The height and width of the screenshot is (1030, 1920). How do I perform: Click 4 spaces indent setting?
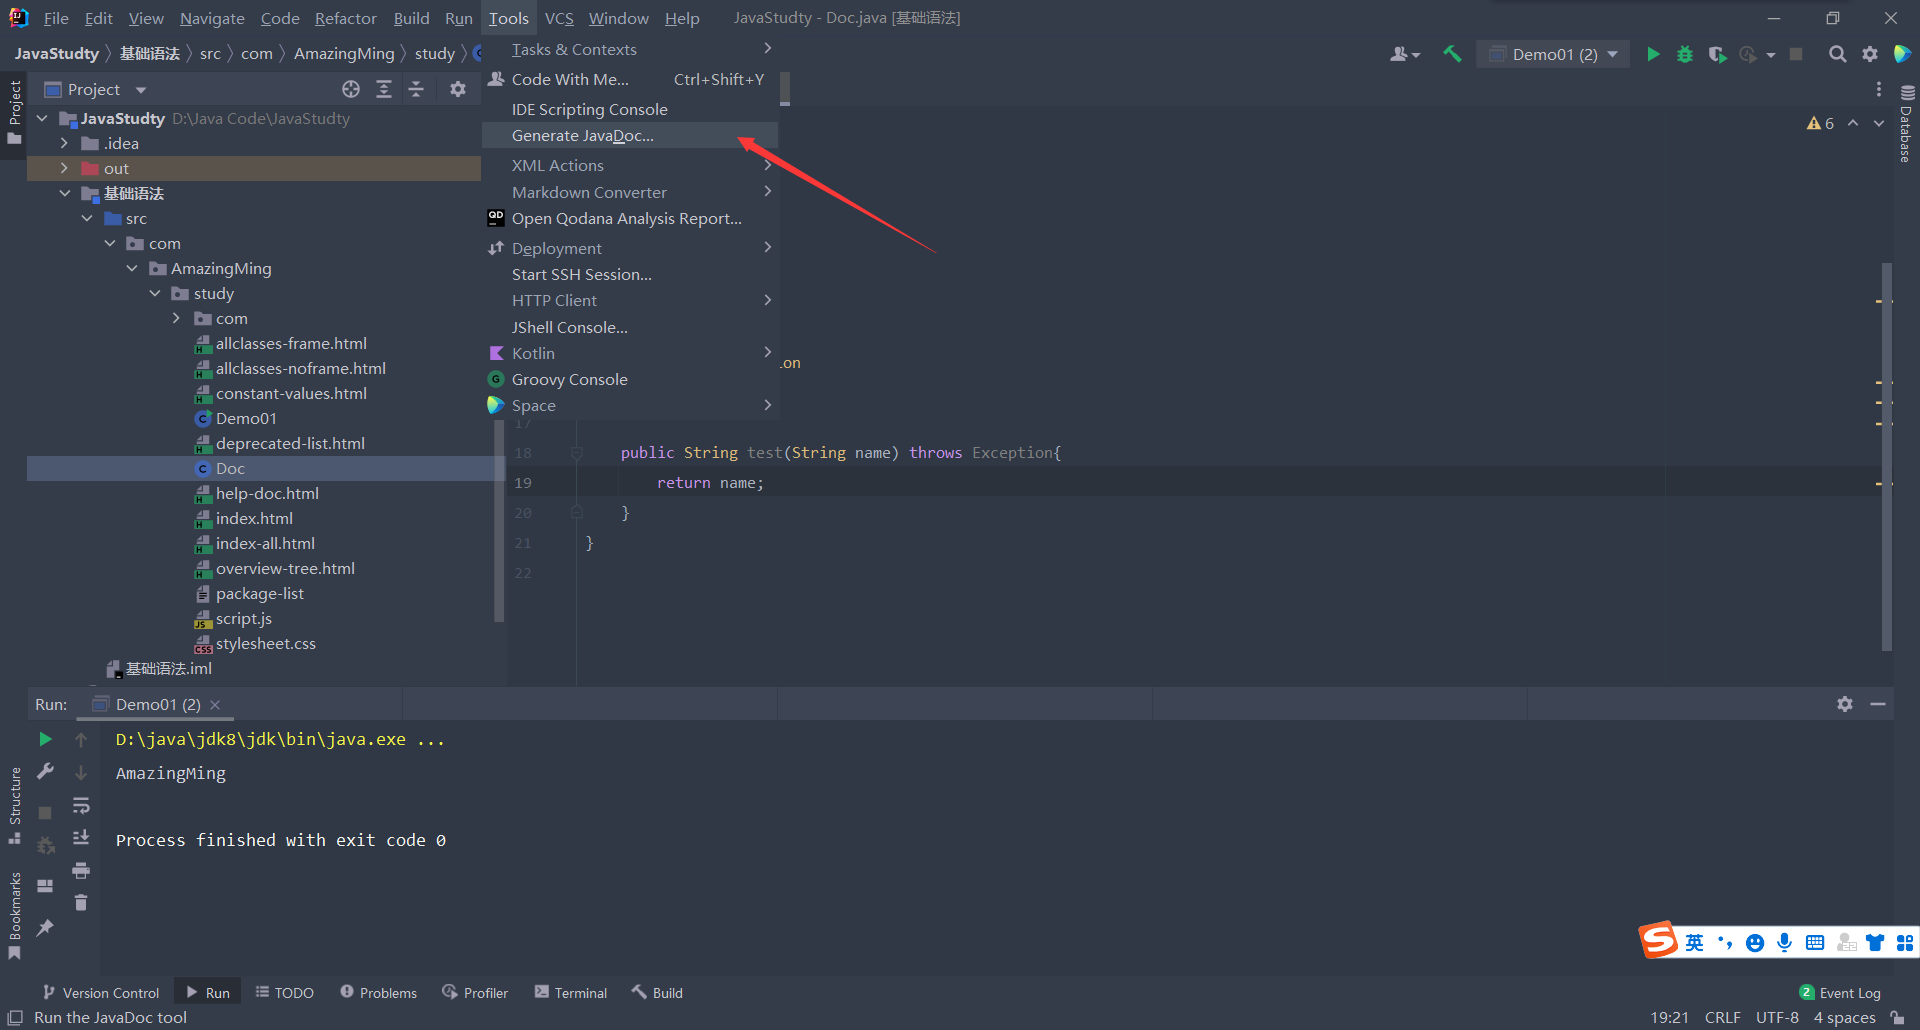point(1844,1017)
